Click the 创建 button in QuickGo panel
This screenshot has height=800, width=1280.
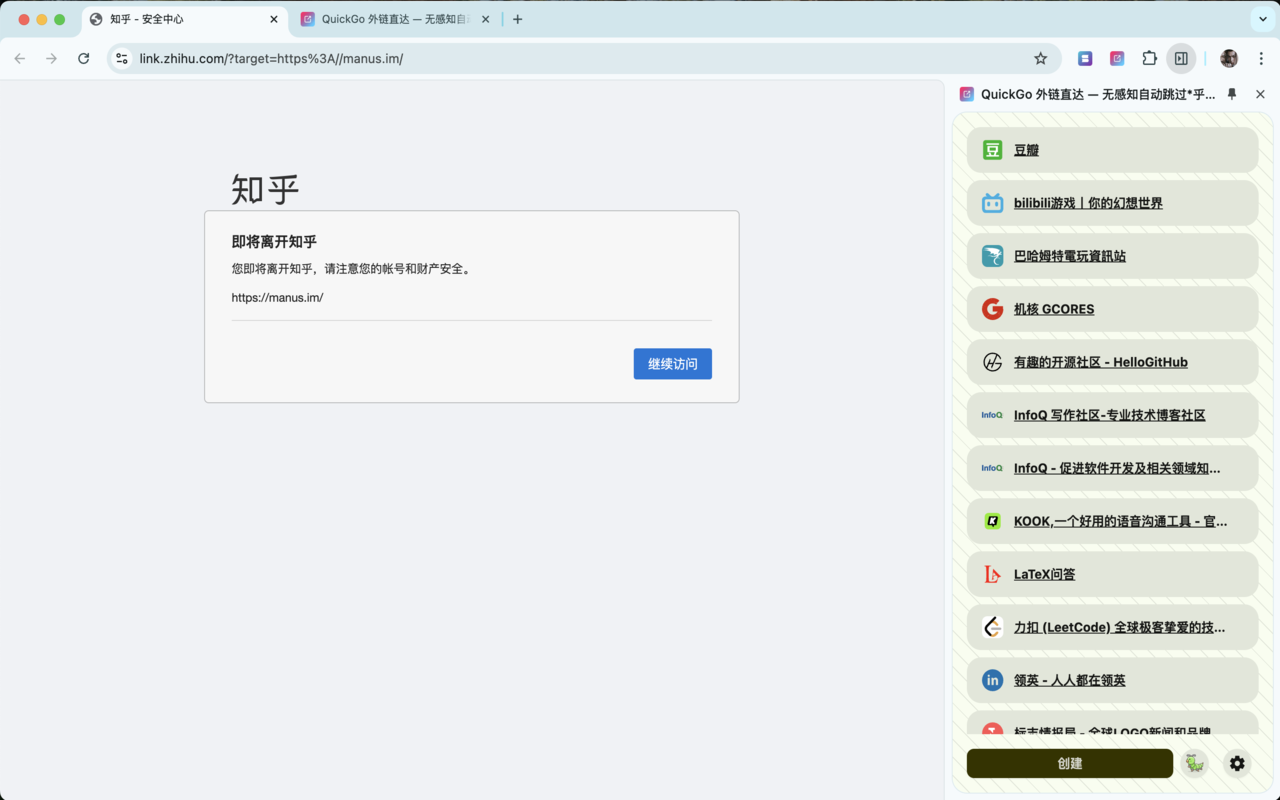pos(1069,763)
